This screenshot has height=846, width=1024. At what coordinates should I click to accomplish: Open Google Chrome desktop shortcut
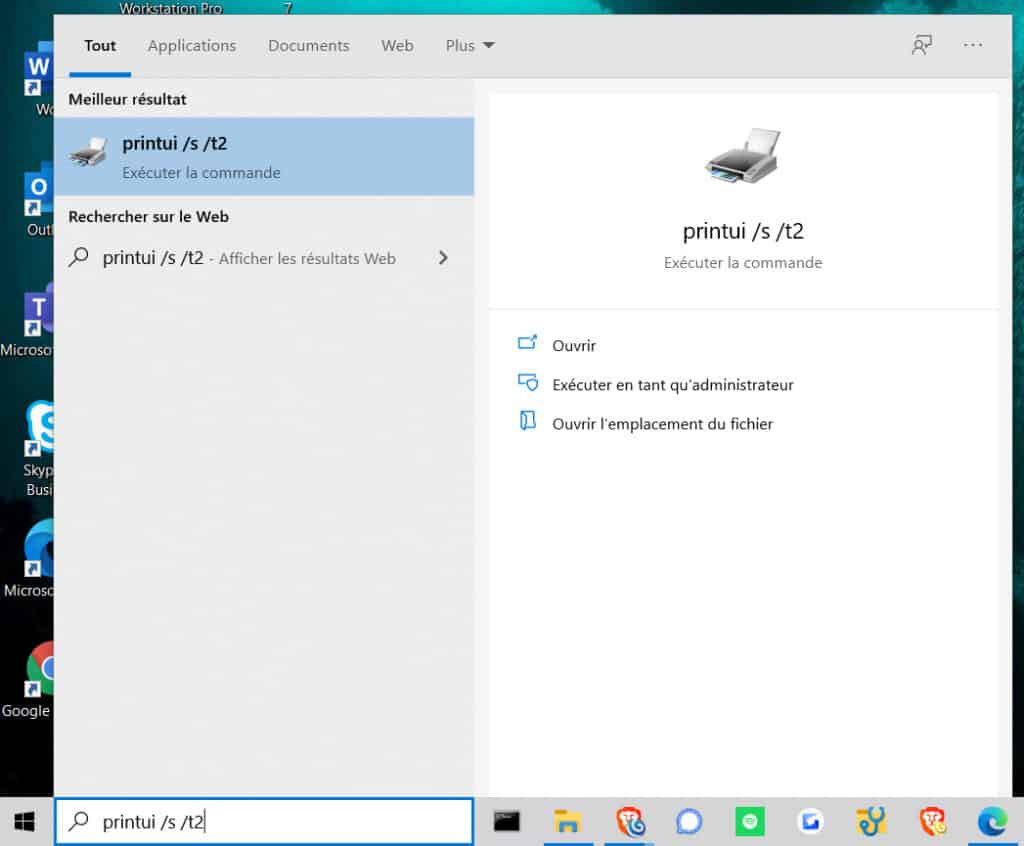tap(39, 670)
